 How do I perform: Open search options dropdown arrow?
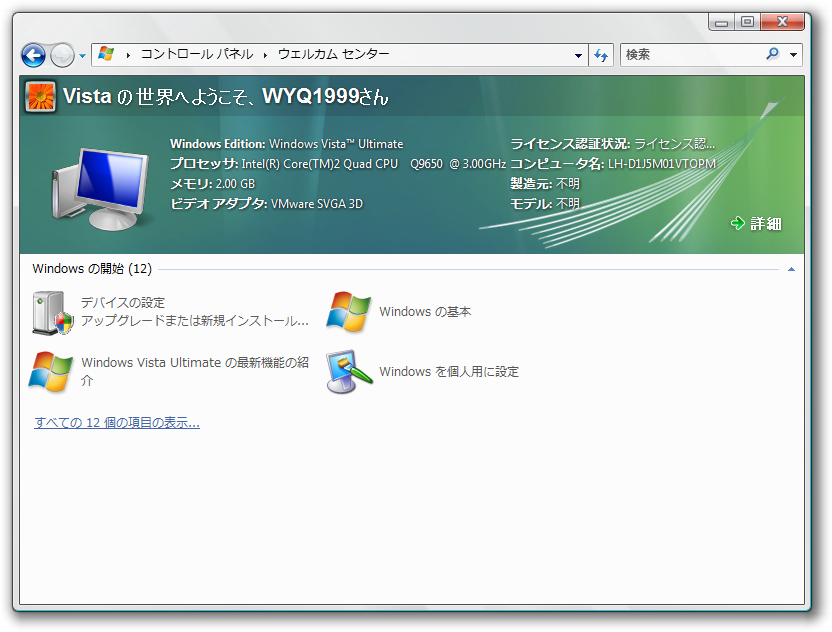click(x=793, y=55)
